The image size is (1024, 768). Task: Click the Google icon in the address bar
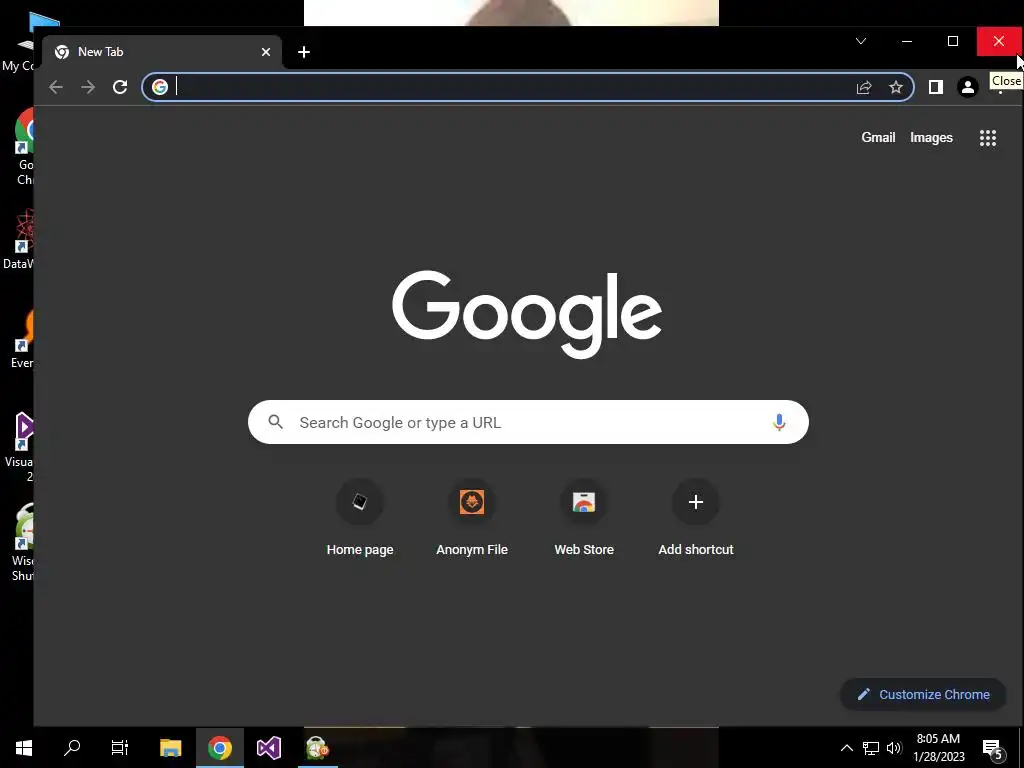point(160,87)
